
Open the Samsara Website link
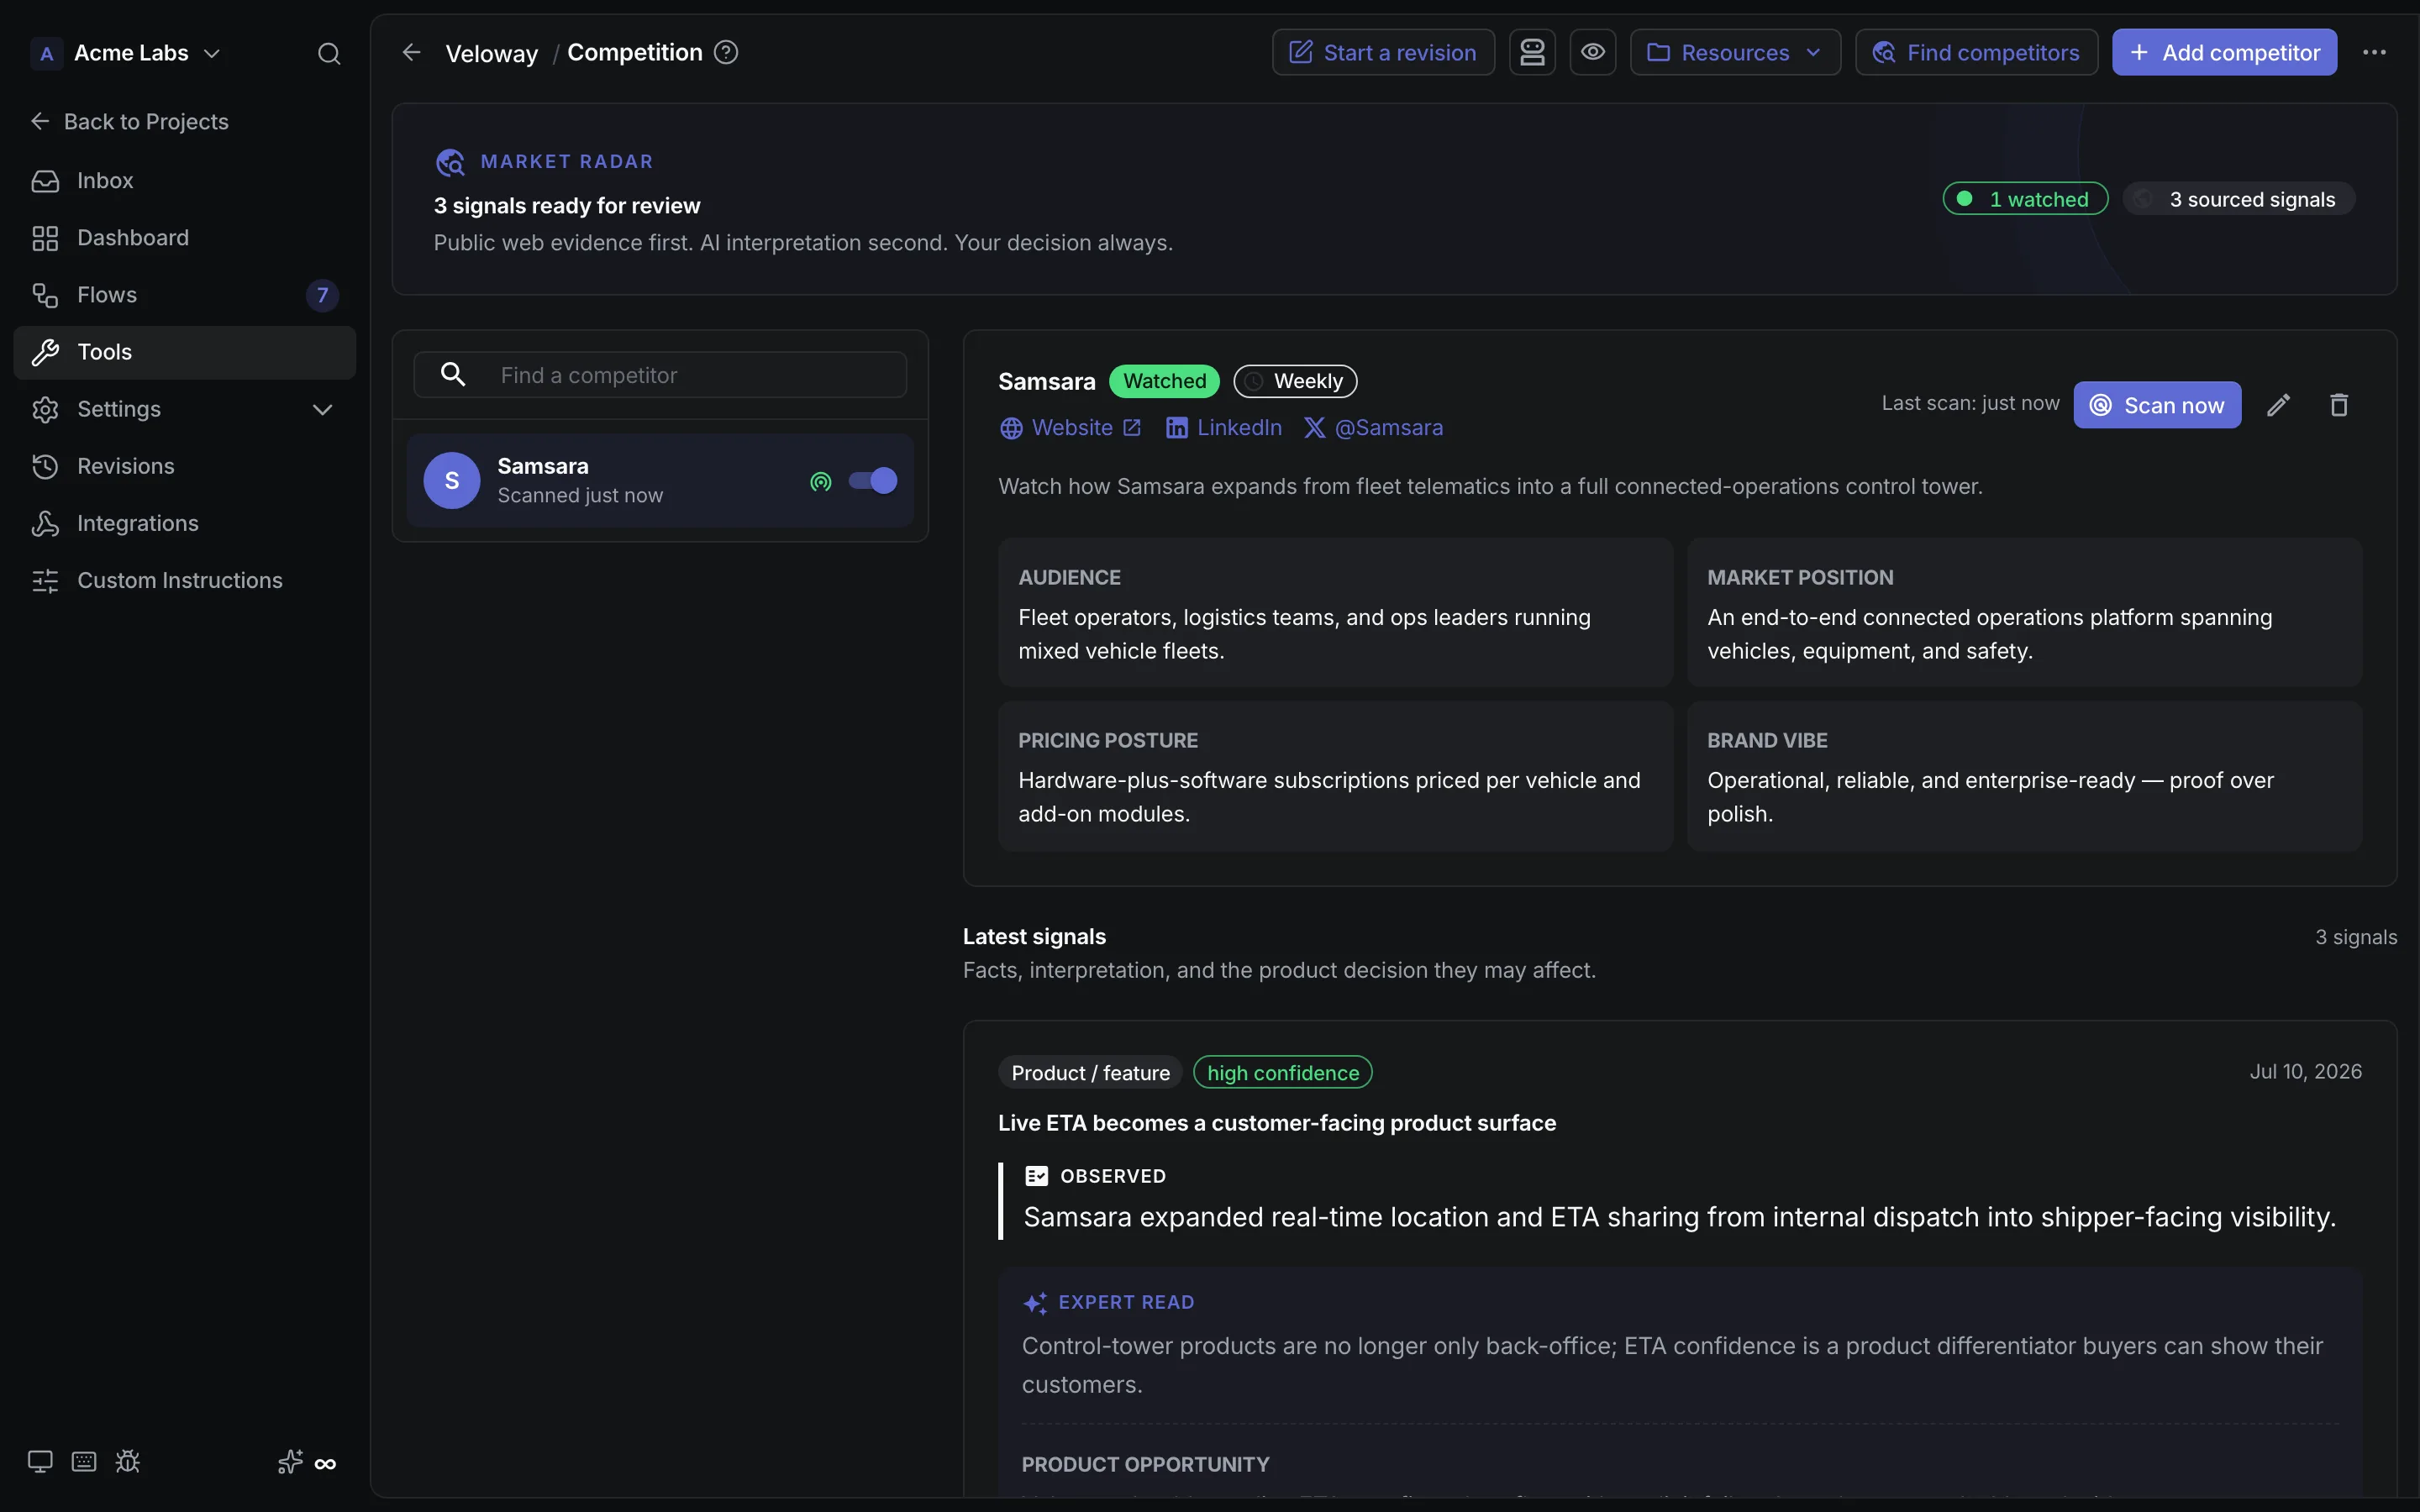click(1070, 428)
